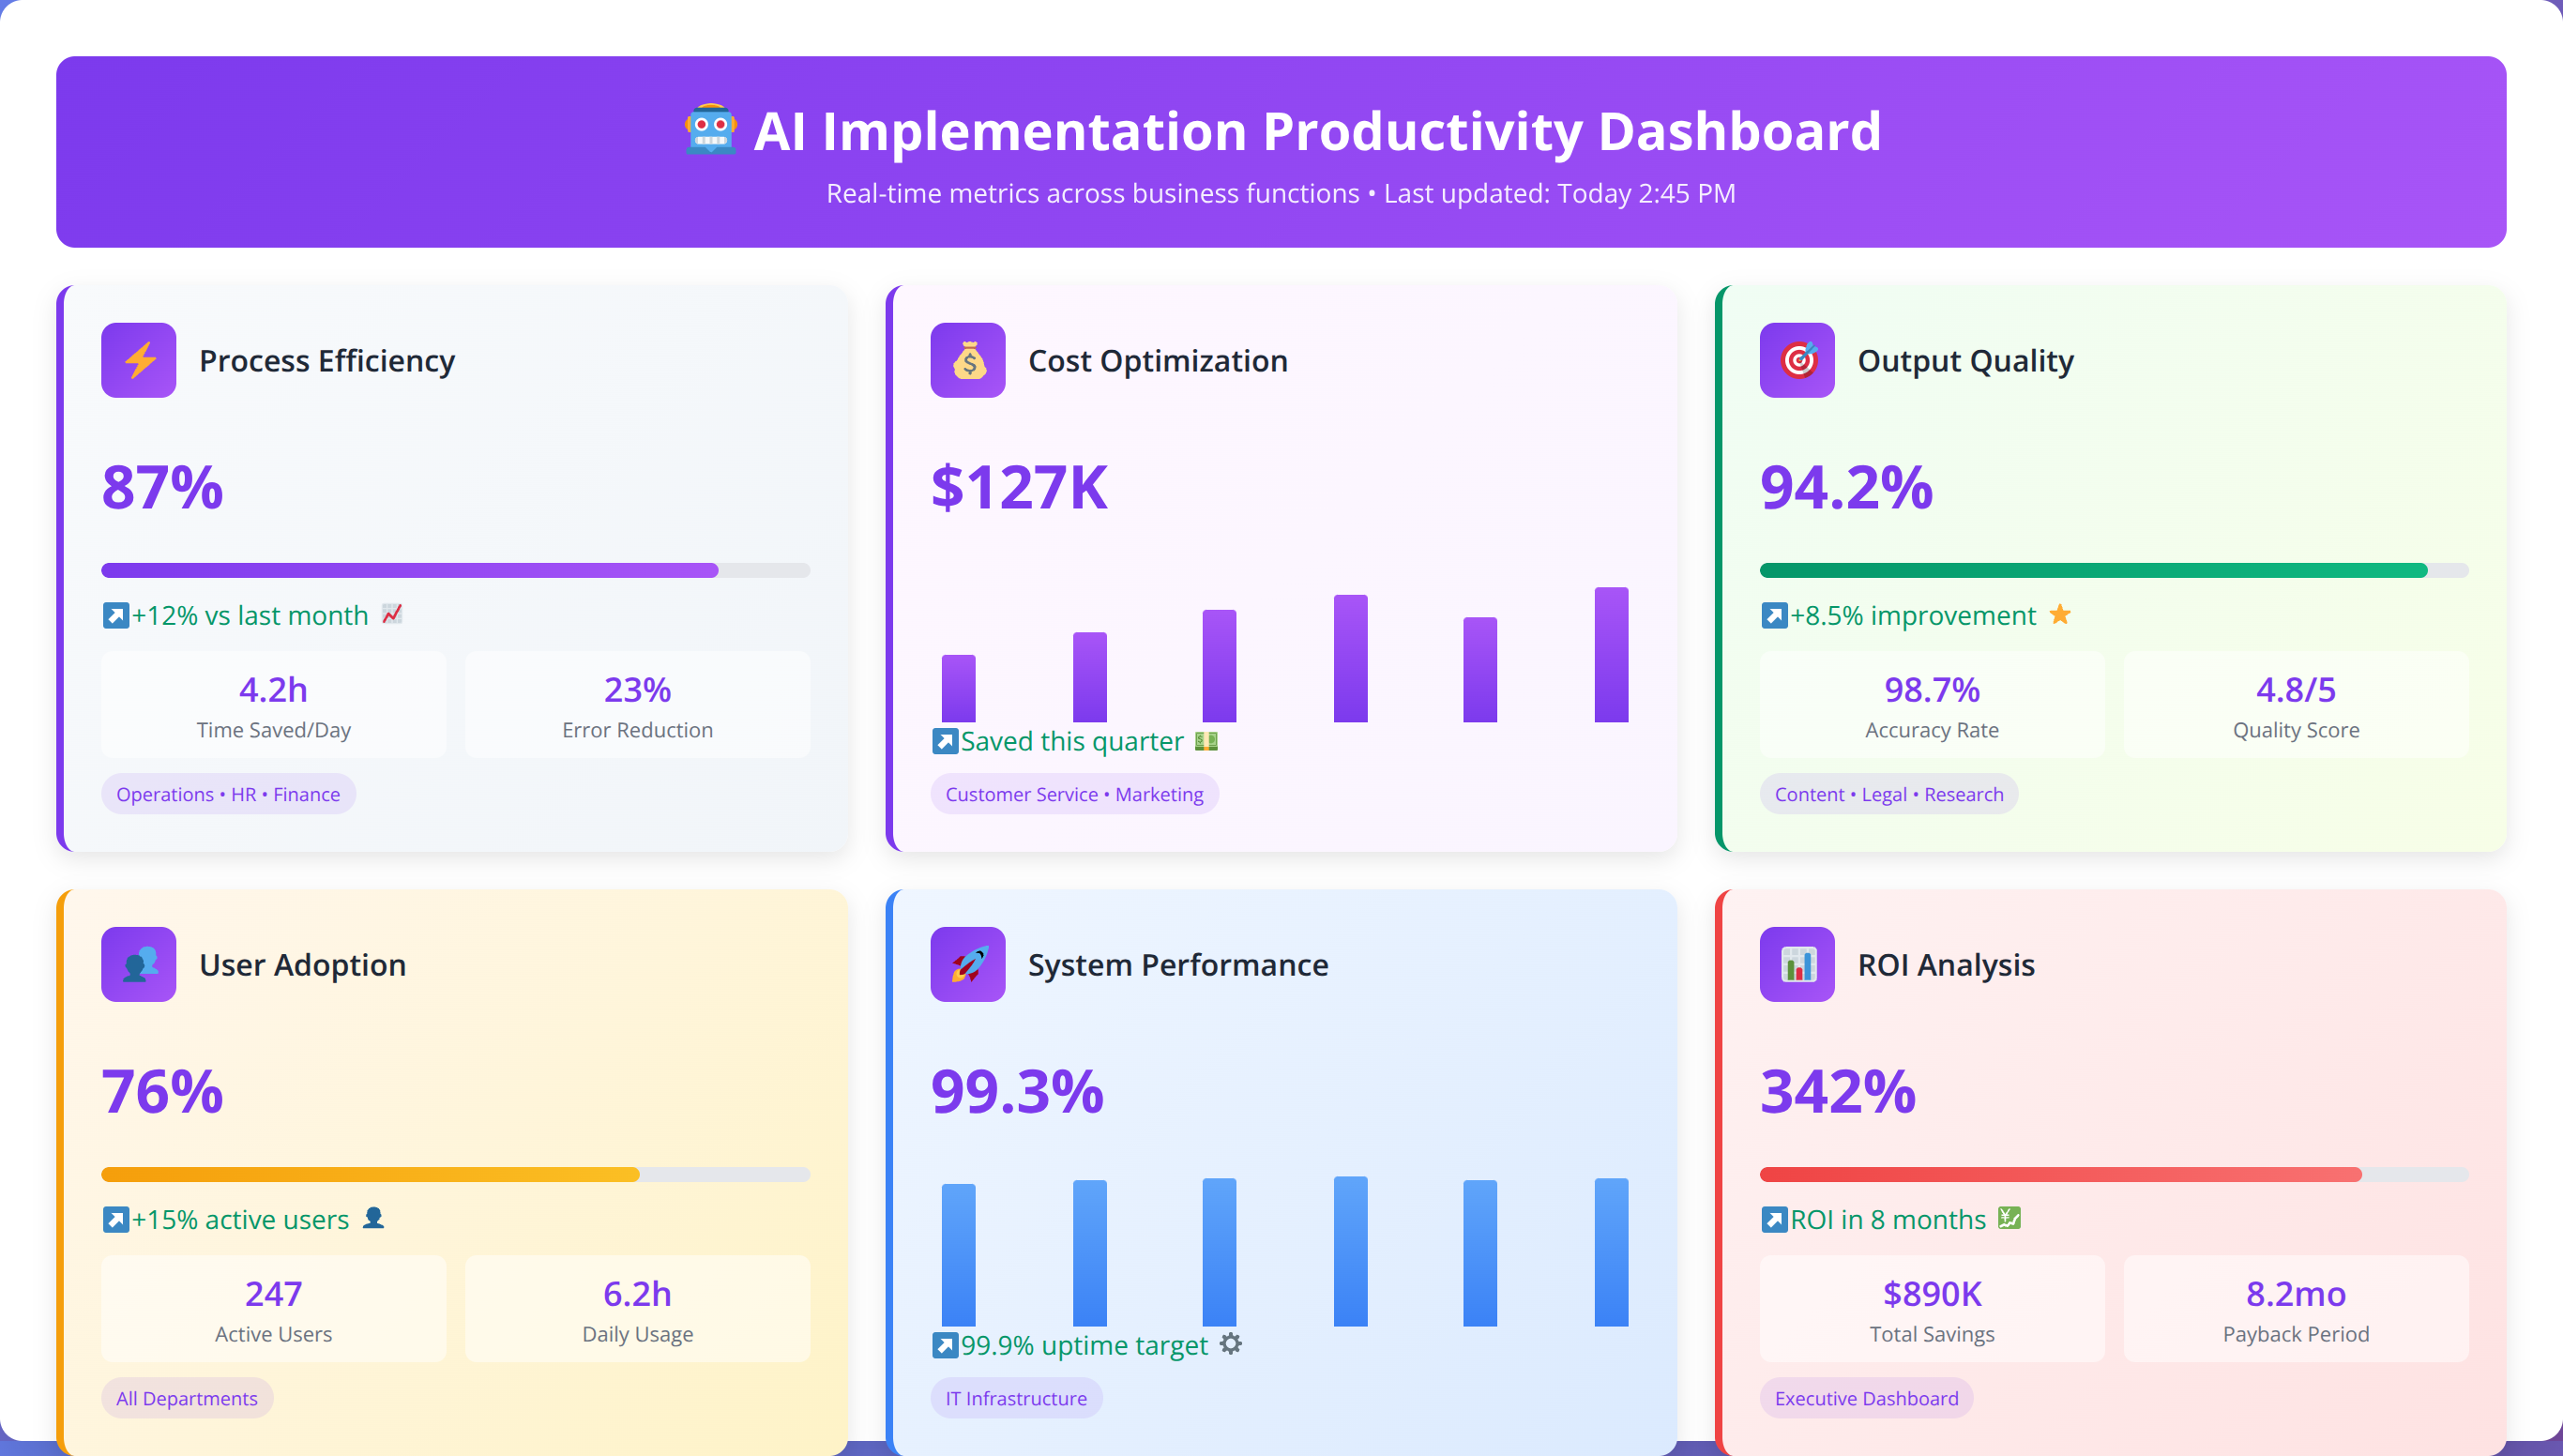Click the dollar bill emoji after Saved this quarter
The height and width of the screenshot is (1456, 2563).
[x=1207, y=740]
